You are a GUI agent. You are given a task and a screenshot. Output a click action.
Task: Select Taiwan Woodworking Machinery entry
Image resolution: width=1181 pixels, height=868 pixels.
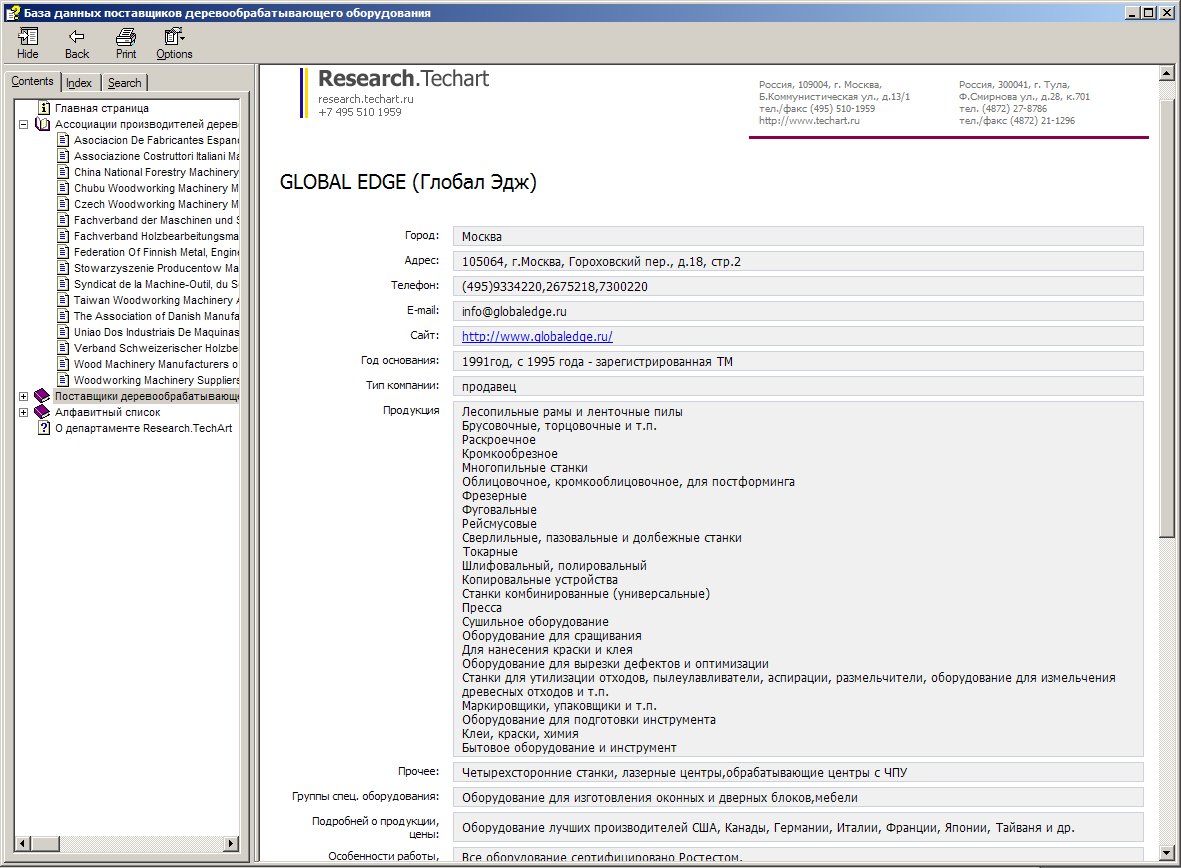pos(156,300)
